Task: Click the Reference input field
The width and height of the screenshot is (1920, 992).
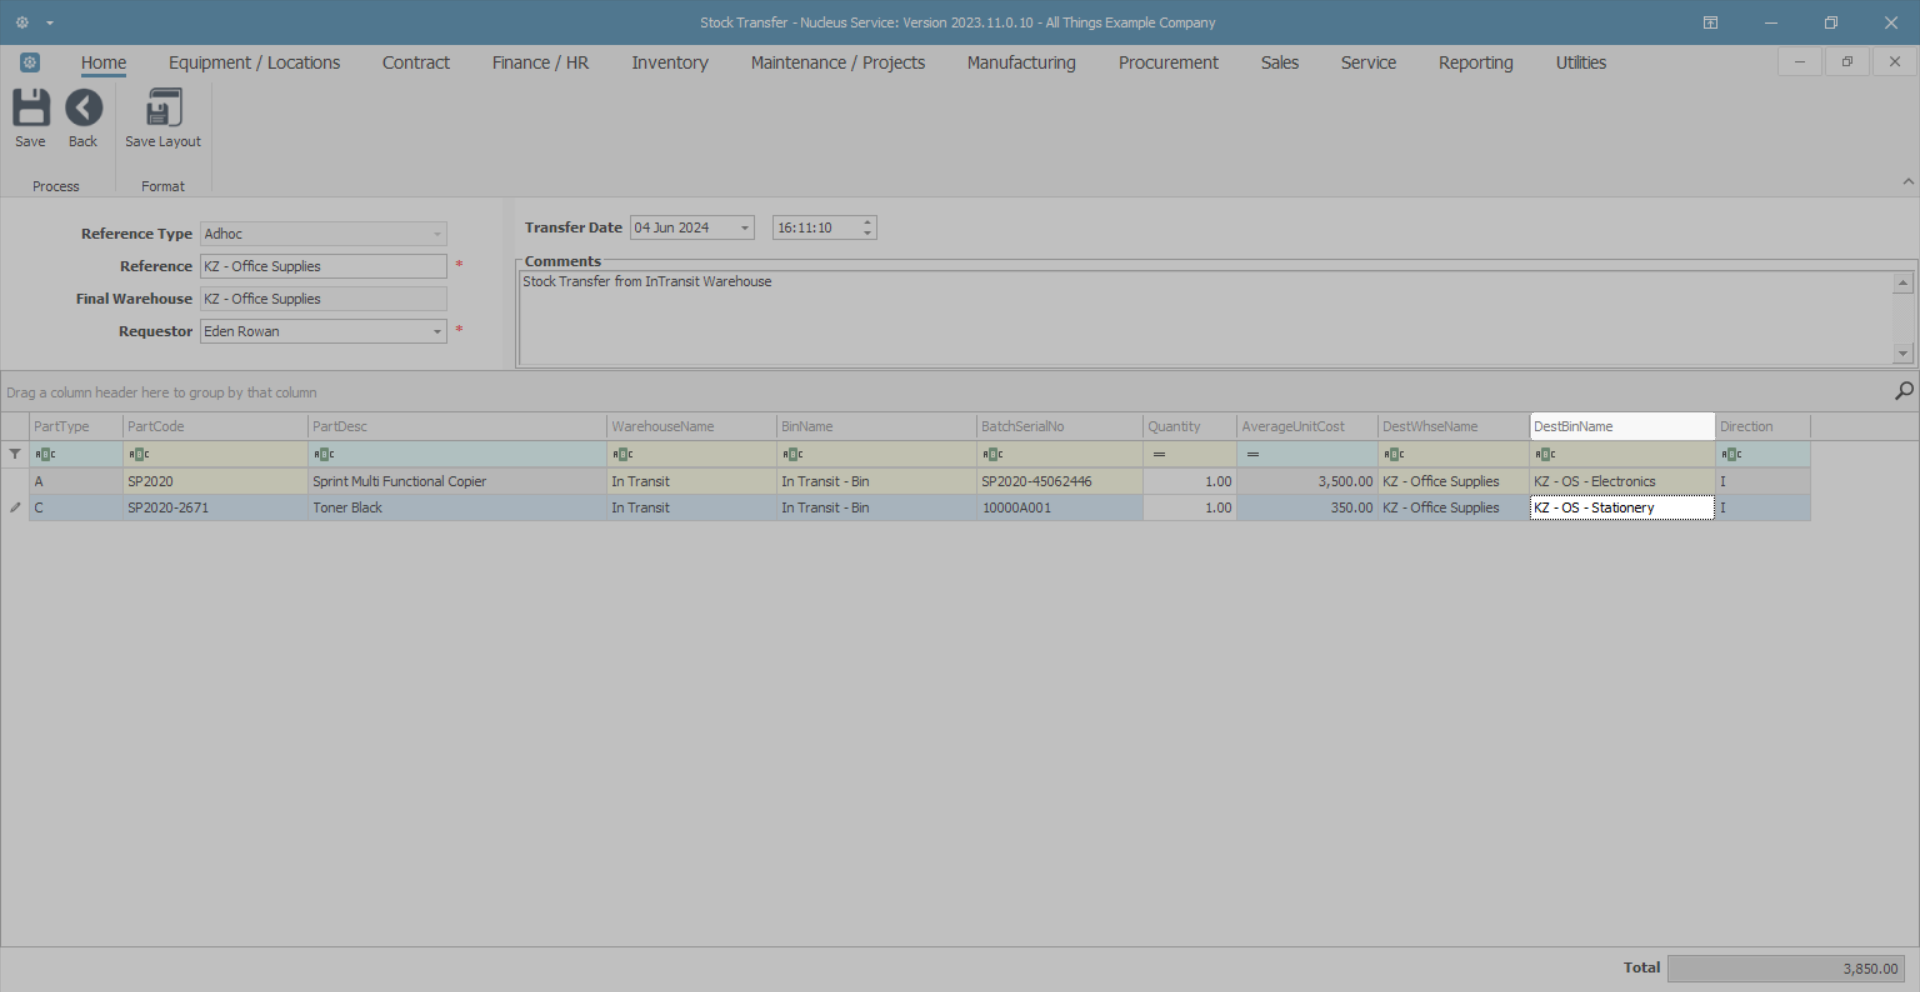Action: pos(323,266)
